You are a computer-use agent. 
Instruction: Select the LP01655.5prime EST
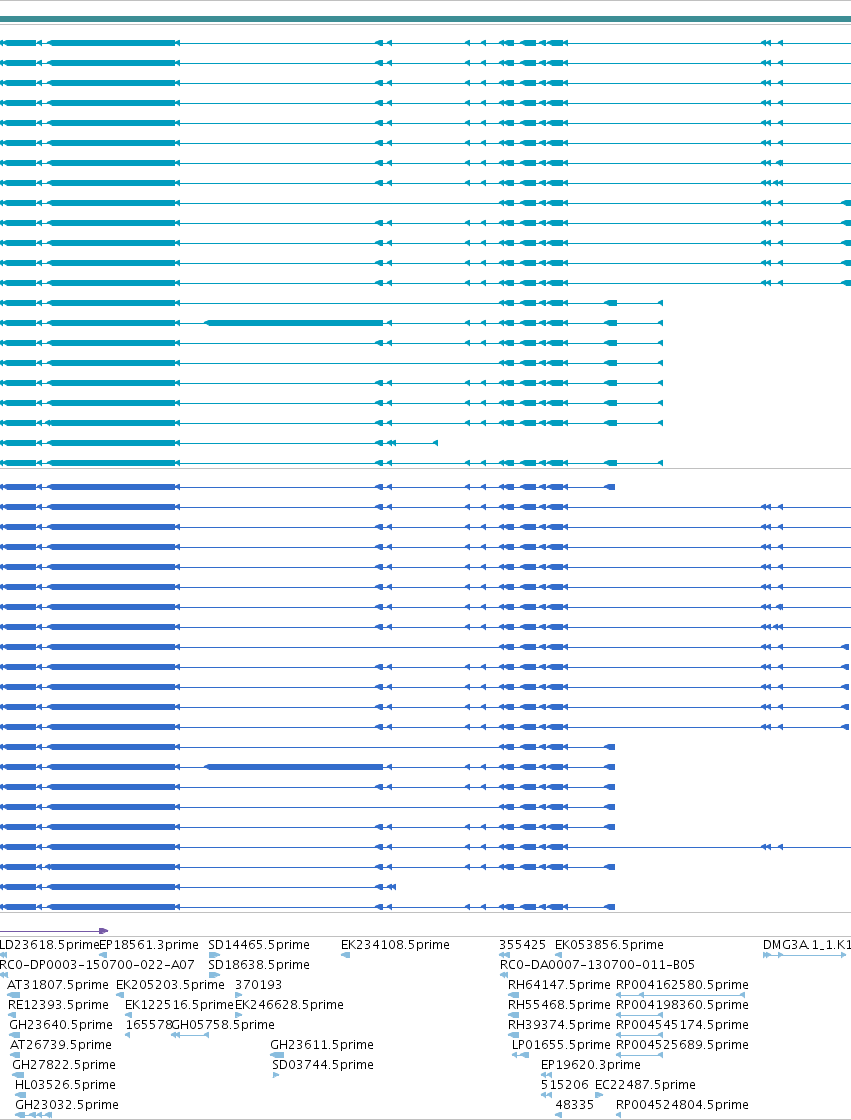(561, 1044)
